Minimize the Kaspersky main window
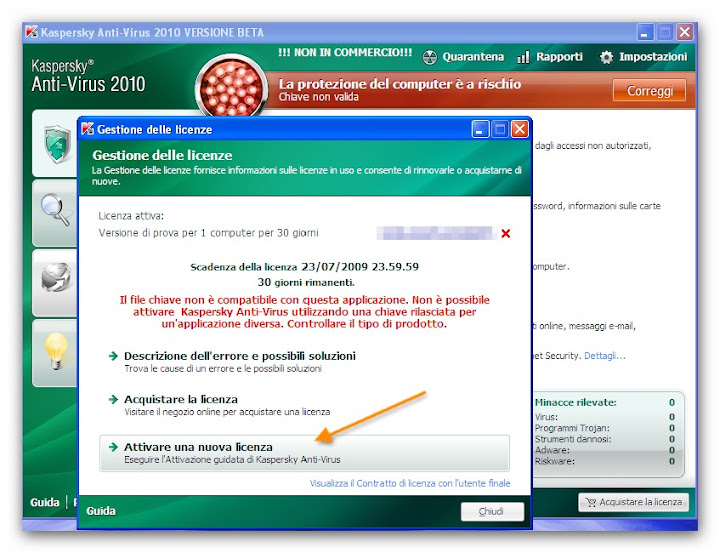The height and width of the screenshot is (553, 720). pyautogui.click(x=645, y=33)
